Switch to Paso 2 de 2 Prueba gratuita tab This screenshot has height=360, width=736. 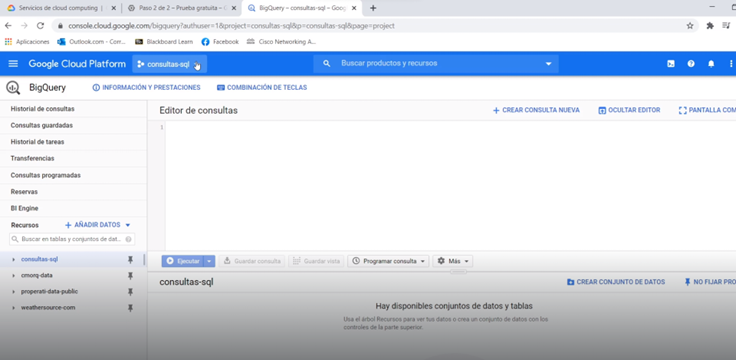point(181,8)
